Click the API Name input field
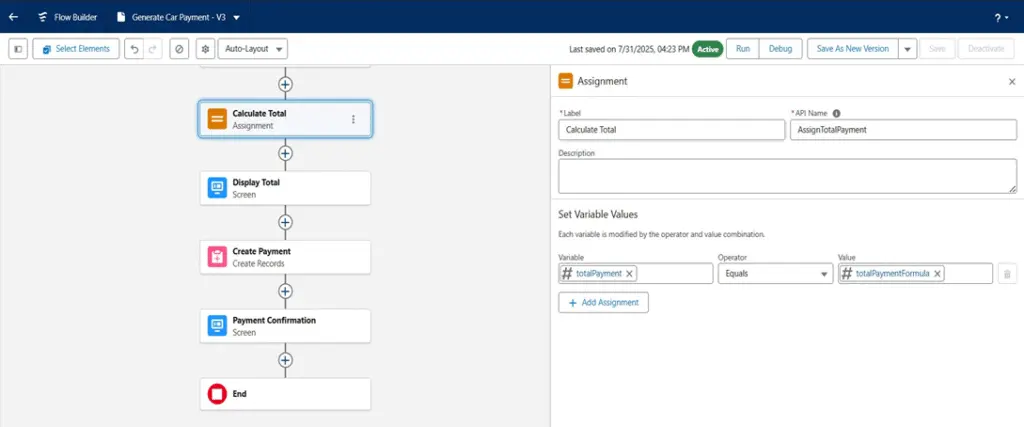1024x427 pixels. 903,130
